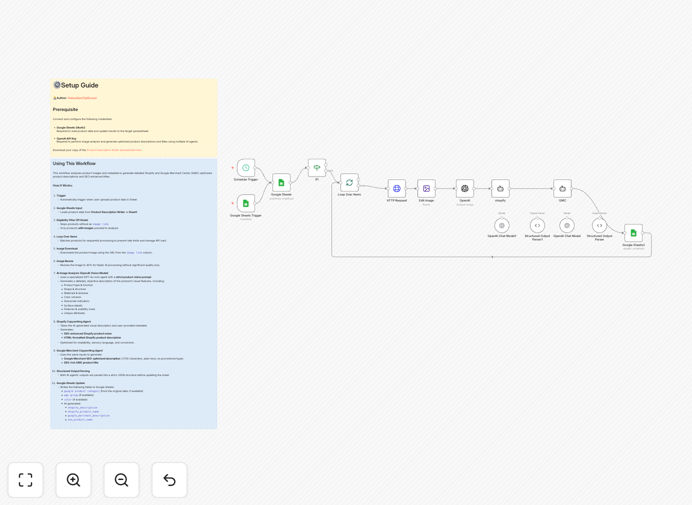Image resolution: width=692 pixels, height=505 pixels.
Task: Zoom out of the workflow canvas
Action: [x=121, y=480]
